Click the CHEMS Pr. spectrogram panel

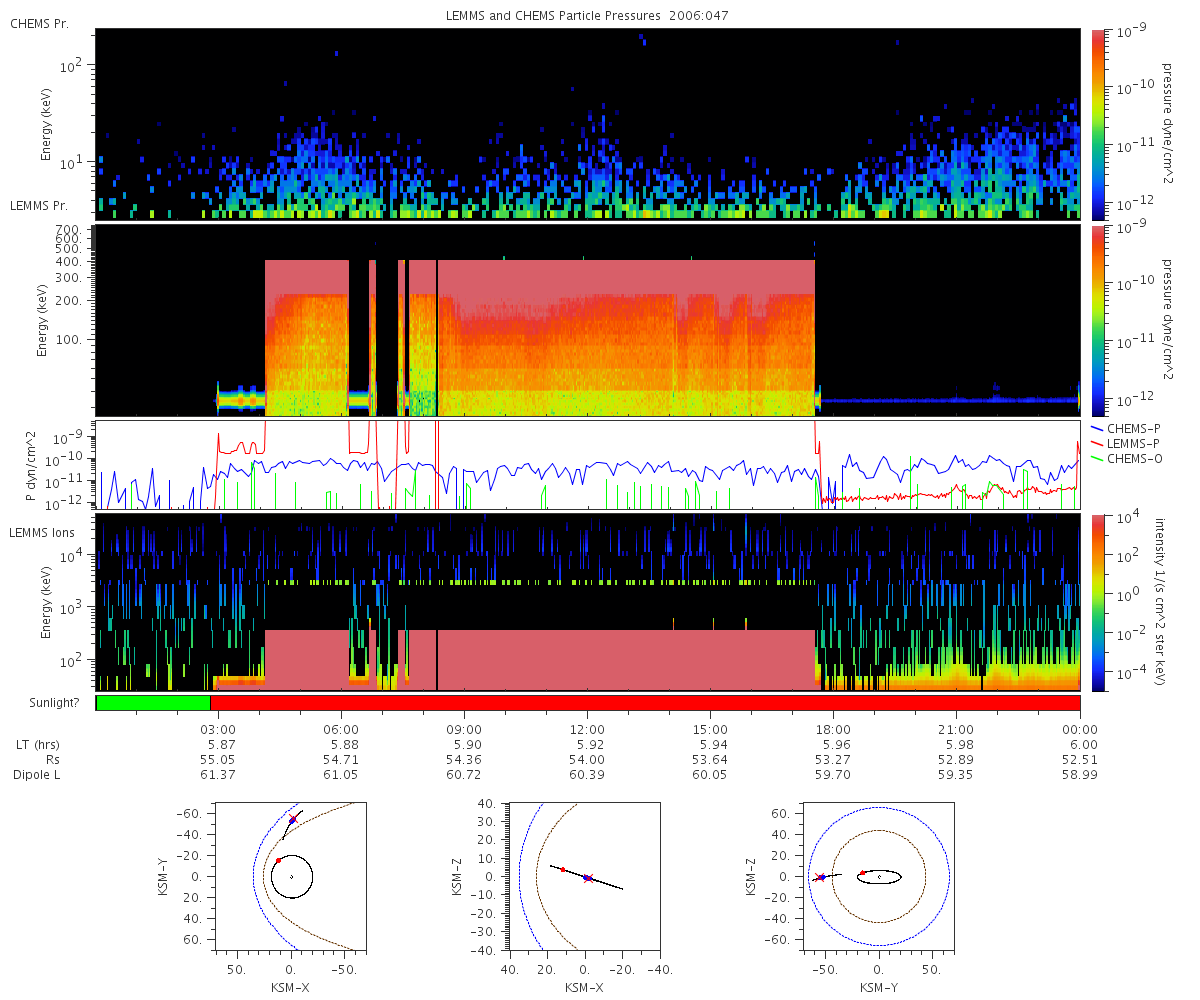coord(588,123)
